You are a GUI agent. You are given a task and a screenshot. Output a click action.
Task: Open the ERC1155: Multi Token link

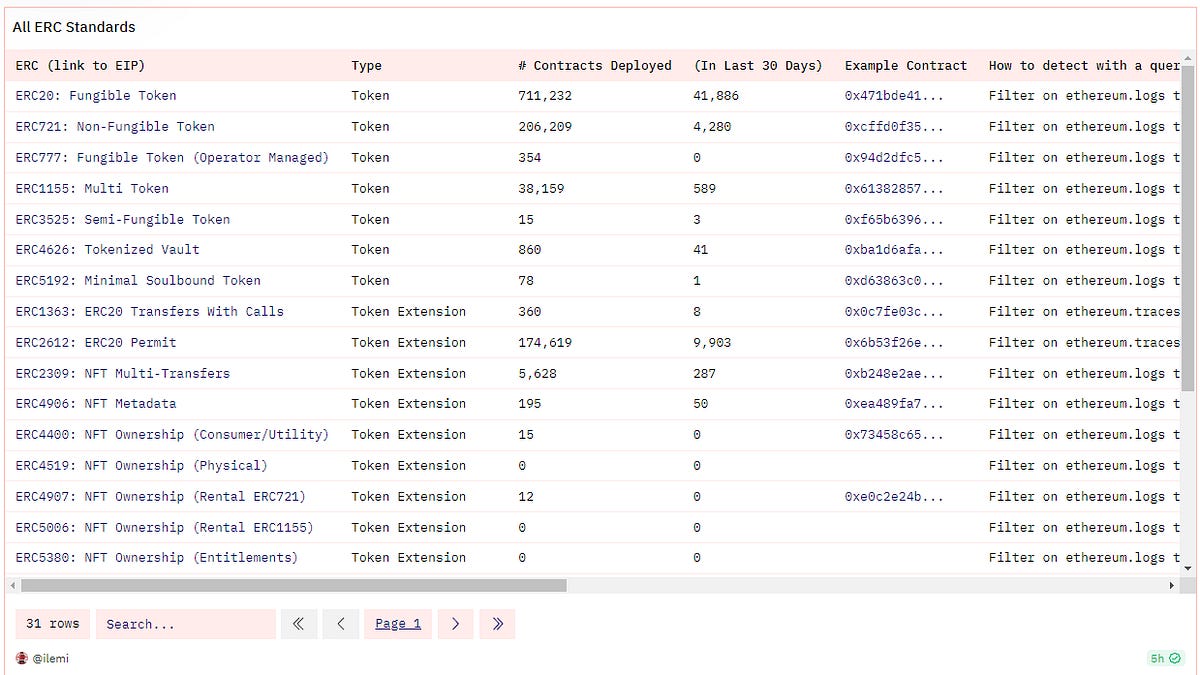click(x=92, y=189)
